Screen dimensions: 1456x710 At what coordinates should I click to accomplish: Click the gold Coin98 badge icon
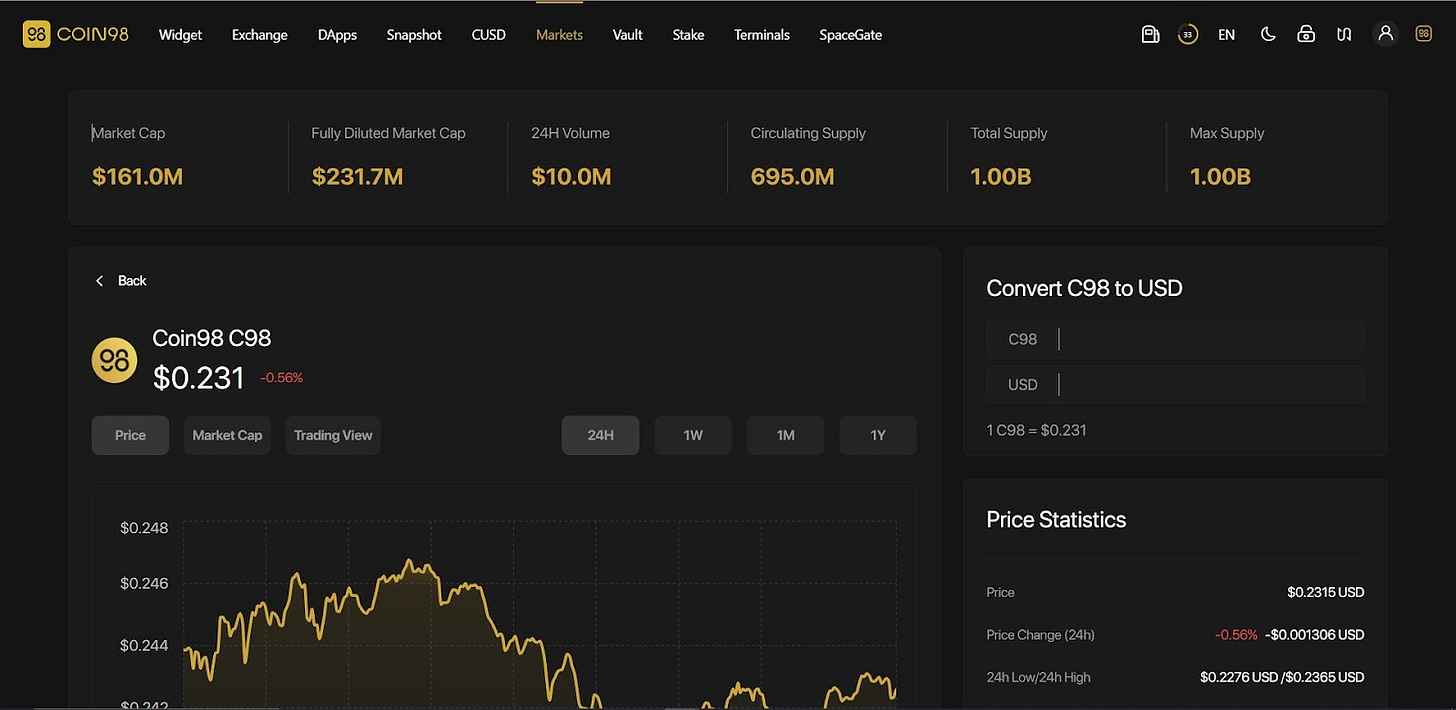tap(1424, 34)
